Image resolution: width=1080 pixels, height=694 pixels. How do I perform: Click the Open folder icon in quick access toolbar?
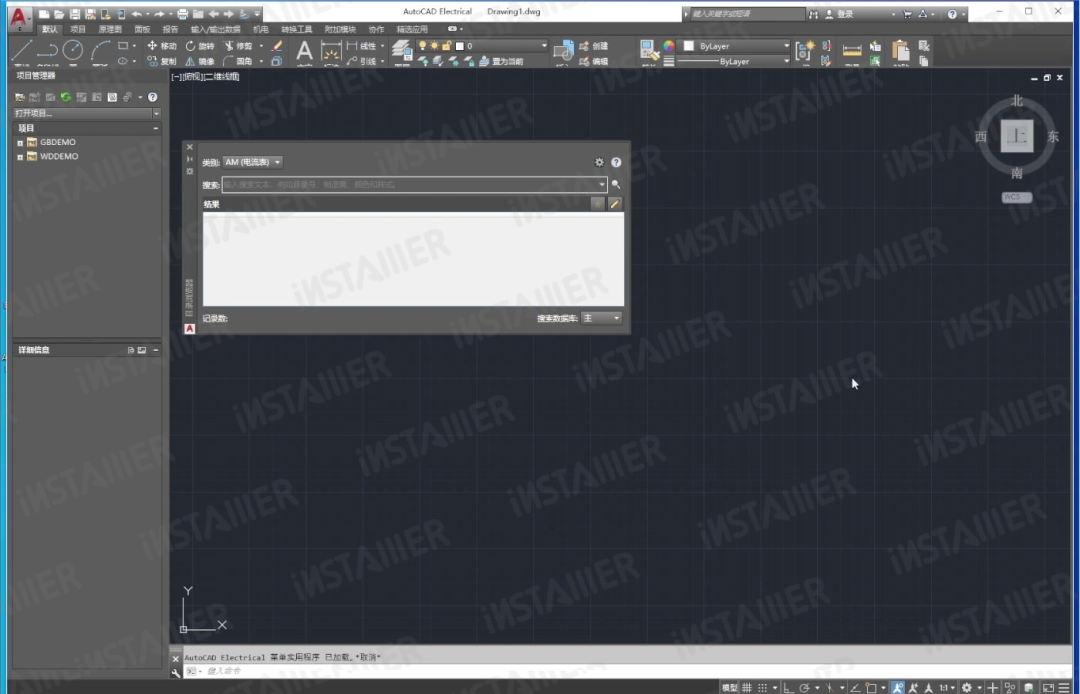tap(59, 14)
